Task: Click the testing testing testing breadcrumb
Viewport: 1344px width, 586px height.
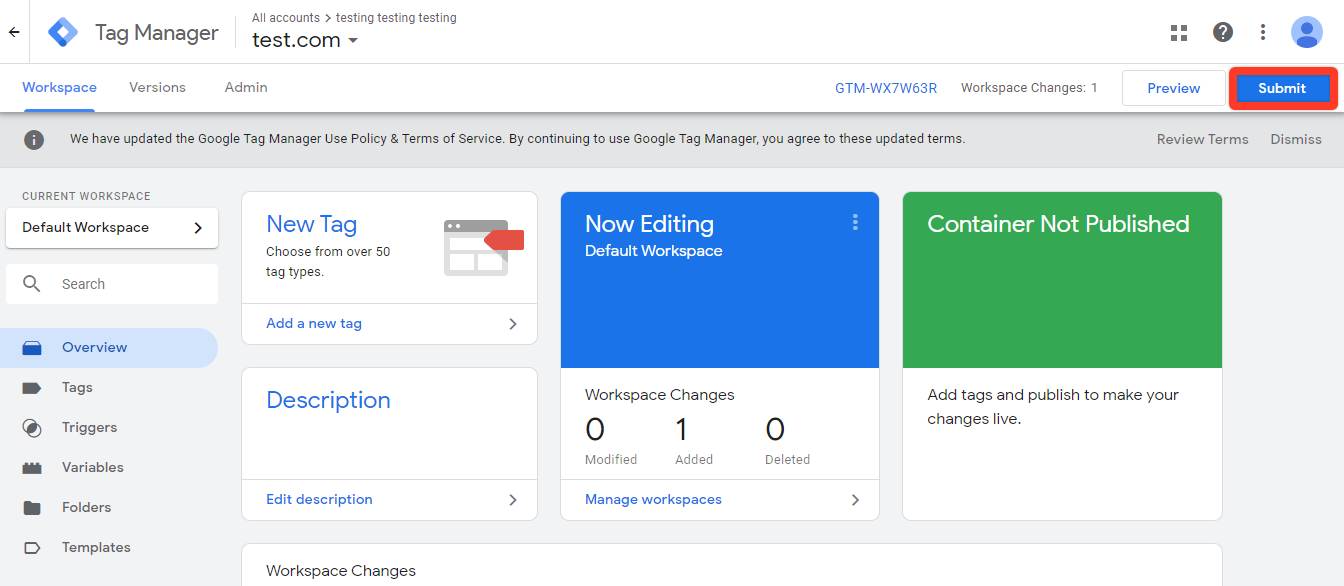Action: tap(396, 18)
